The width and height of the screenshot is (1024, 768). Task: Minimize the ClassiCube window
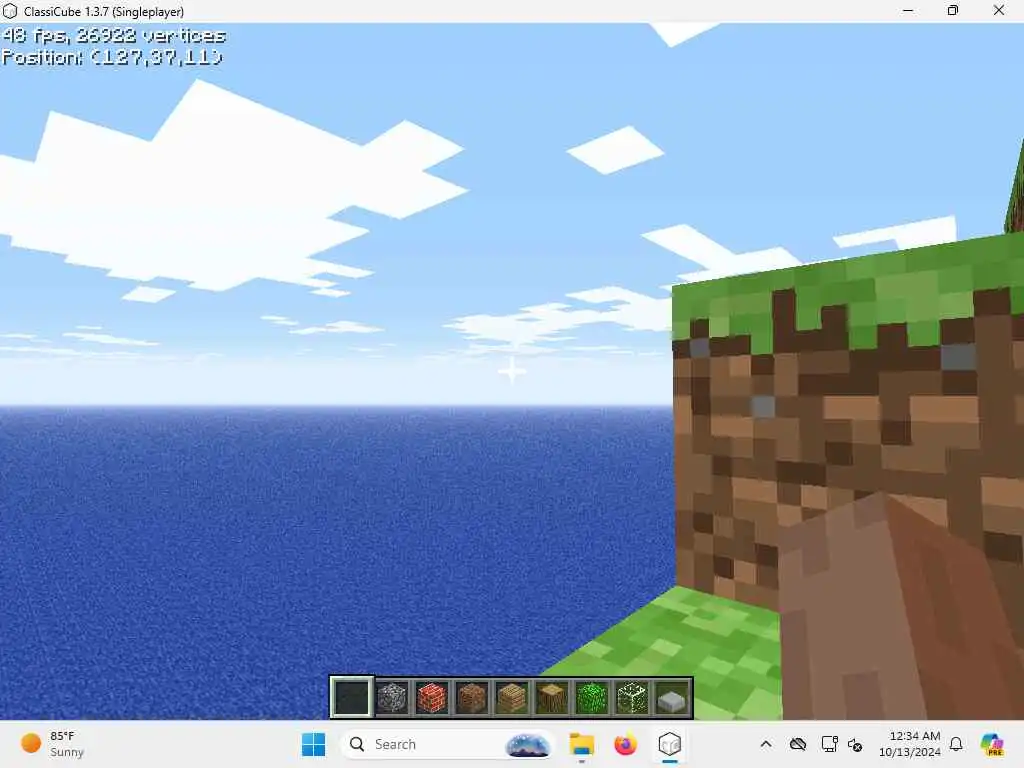coord(908,10)
